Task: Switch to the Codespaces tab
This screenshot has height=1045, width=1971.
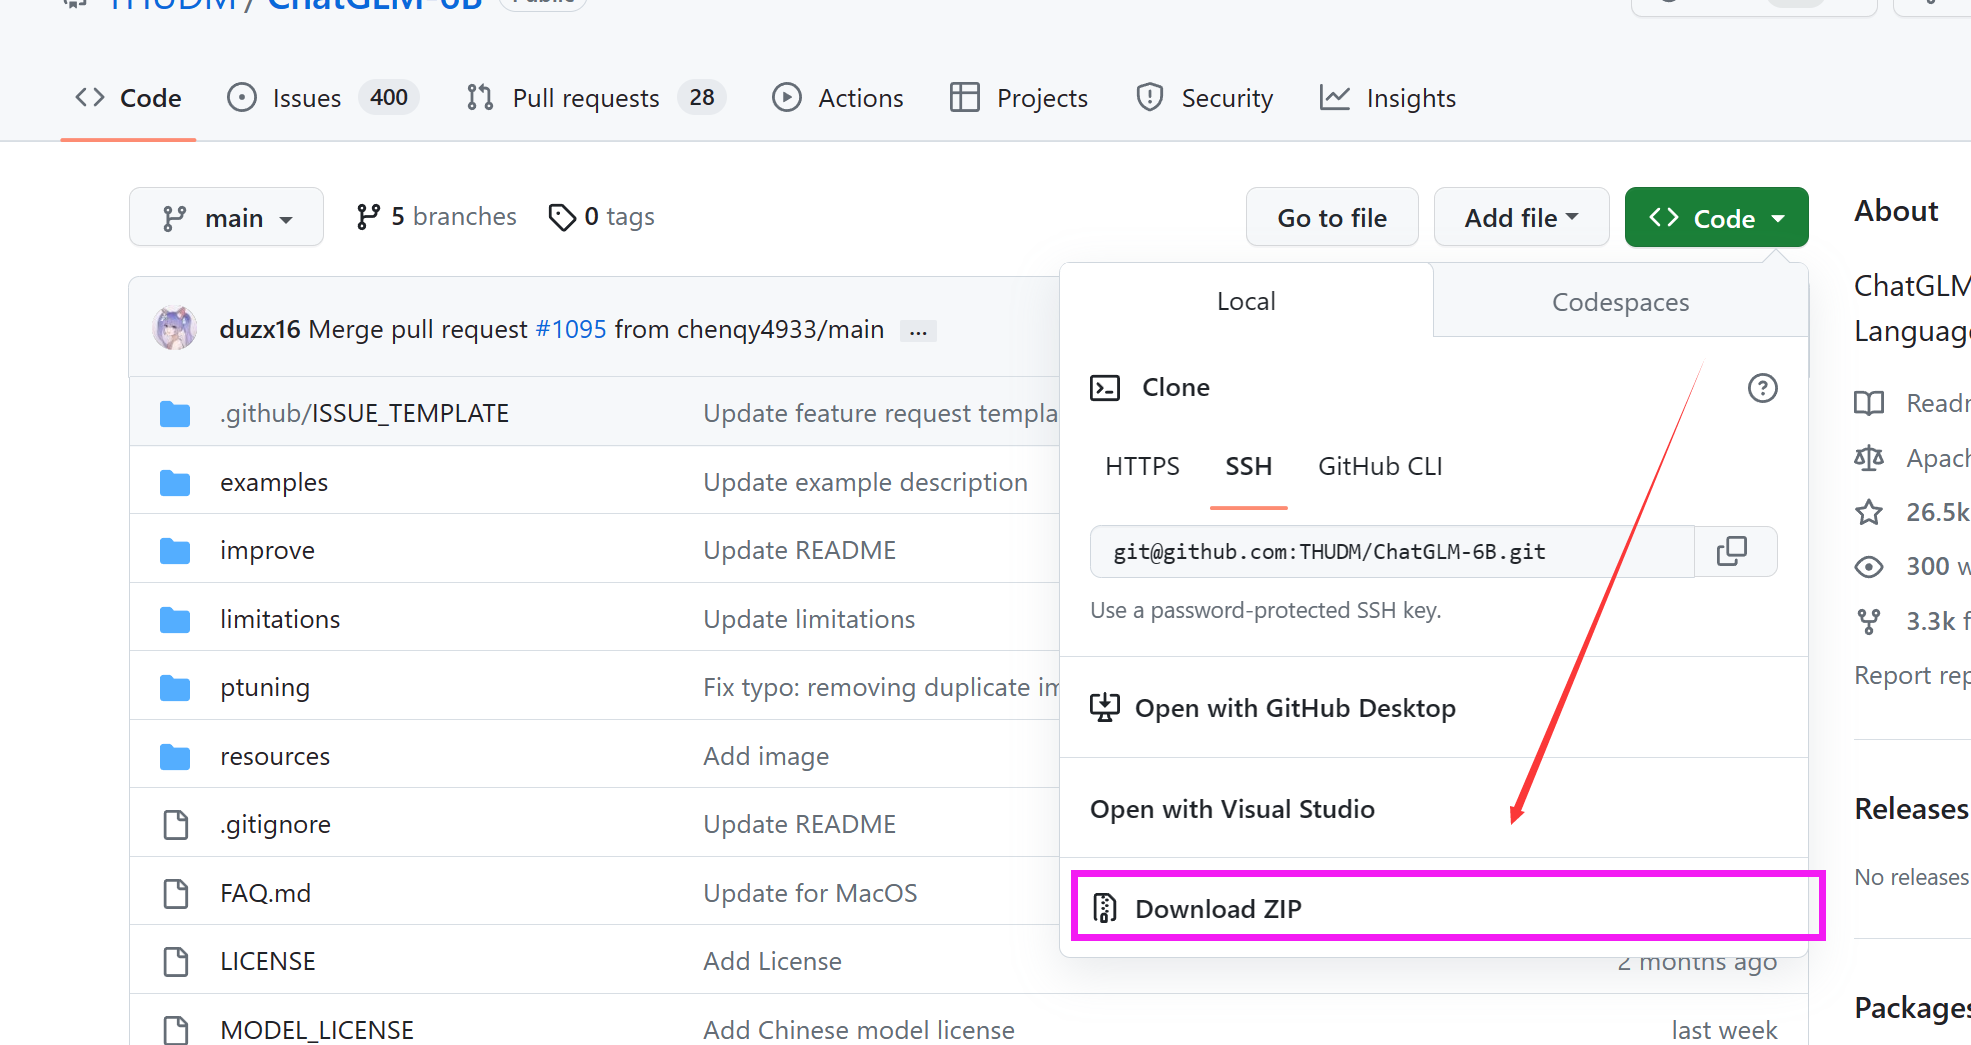Action: pos(1620,302)
